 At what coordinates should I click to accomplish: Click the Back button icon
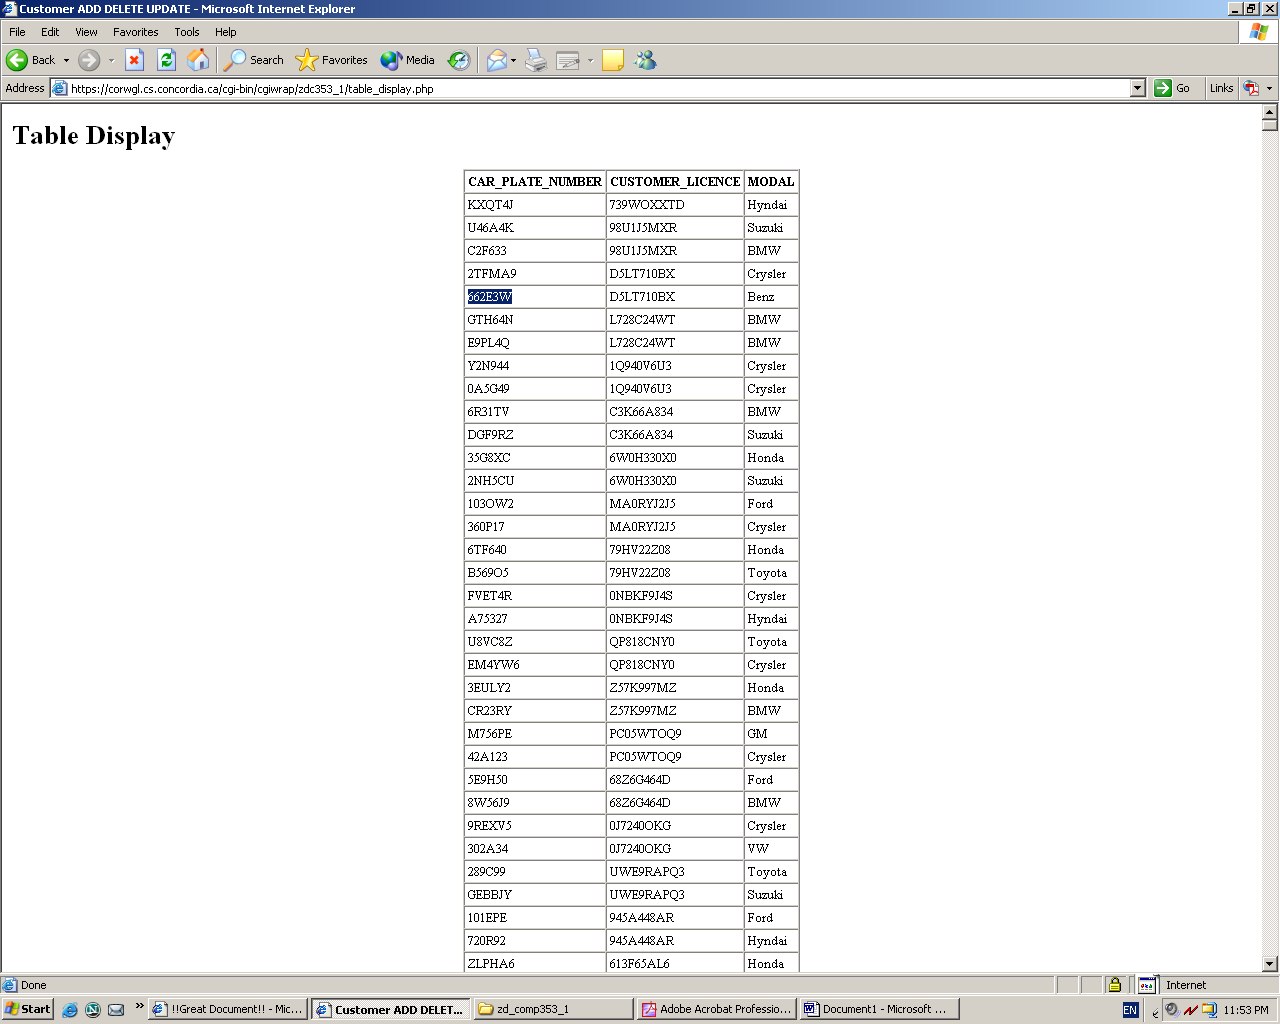(17, 60)
